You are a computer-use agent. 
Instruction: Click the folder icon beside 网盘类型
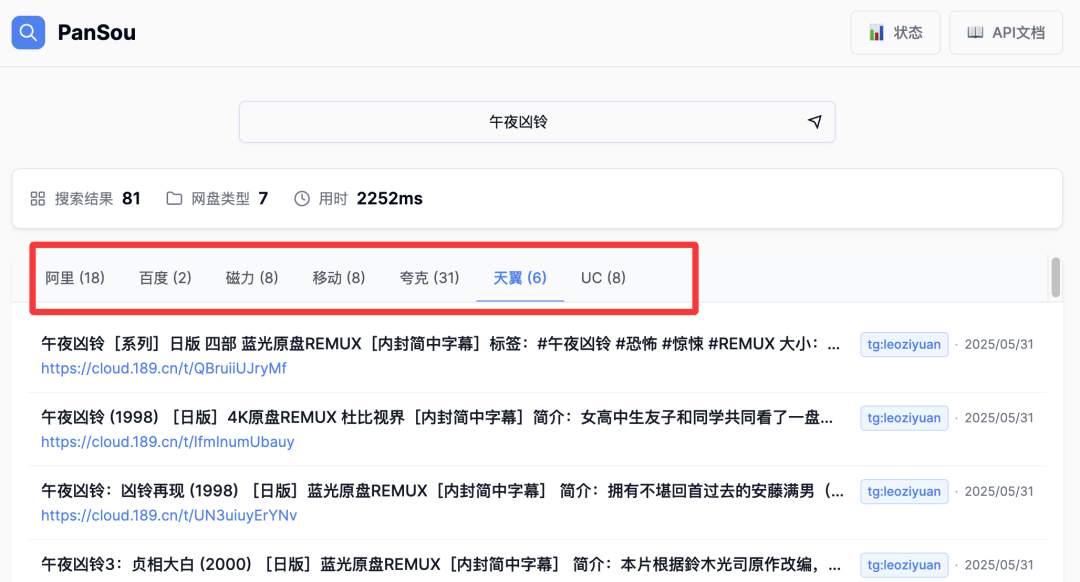(174, 199)
